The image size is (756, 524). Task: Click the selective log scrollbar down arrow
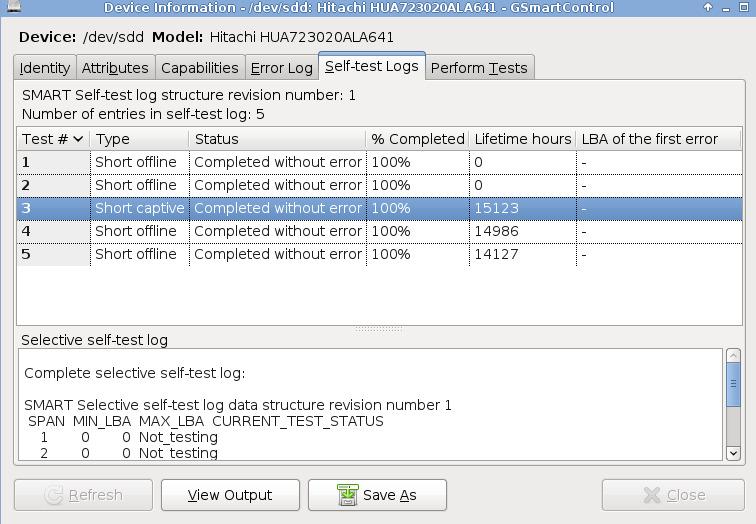(x=733, y=453)
